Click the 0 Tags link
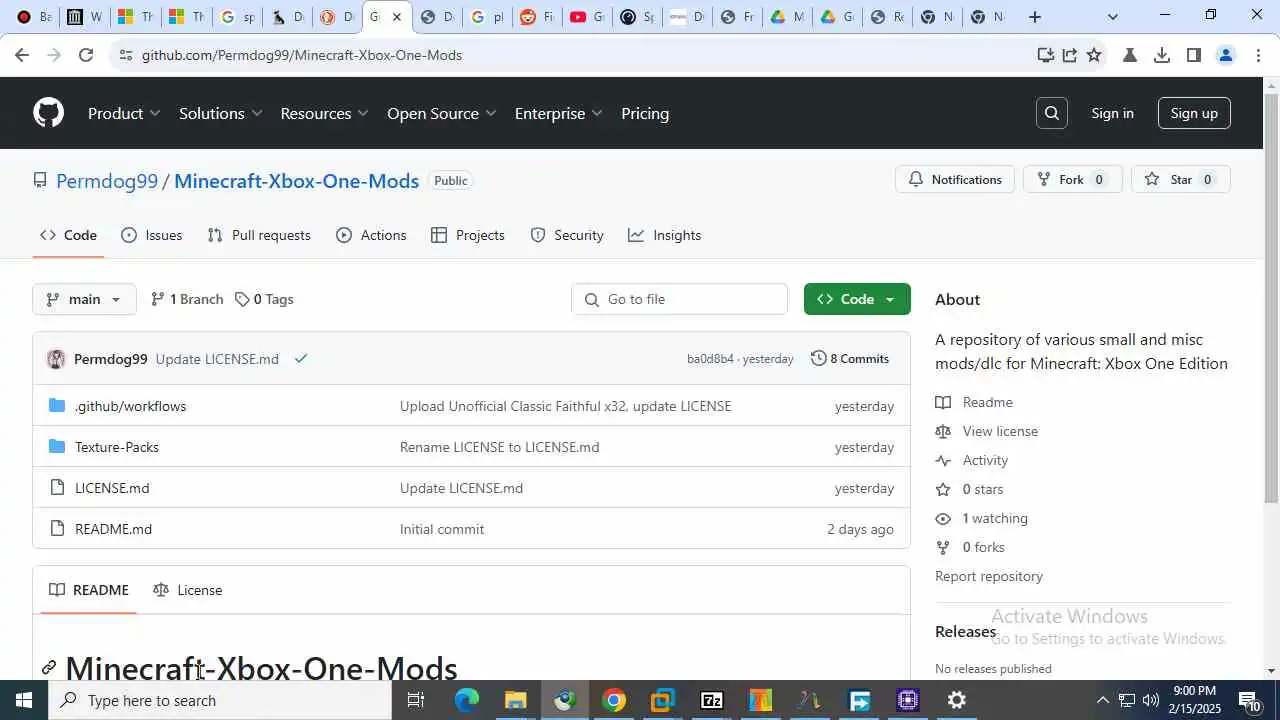Viewport: 1280px width, 720px height. click(264, 299)
